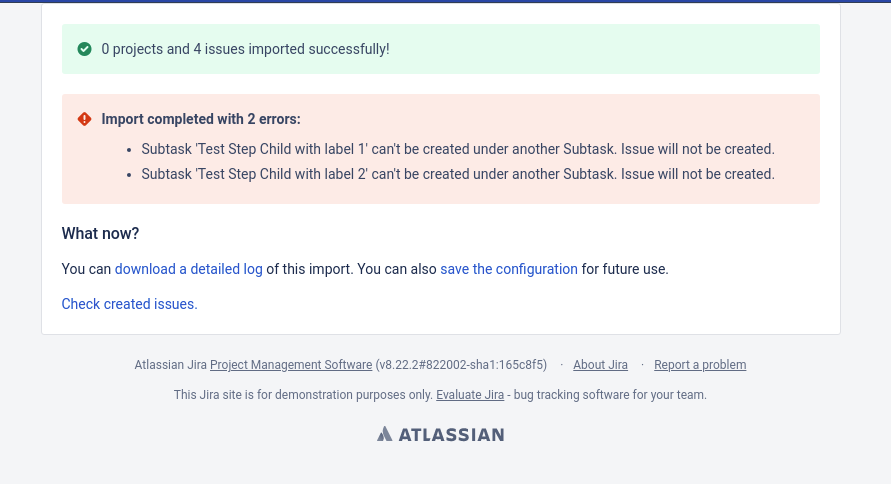Viewport: 891px width, 484px height.
Task: Open the Project Management Software footer link
Action: [x=291, y=365]
